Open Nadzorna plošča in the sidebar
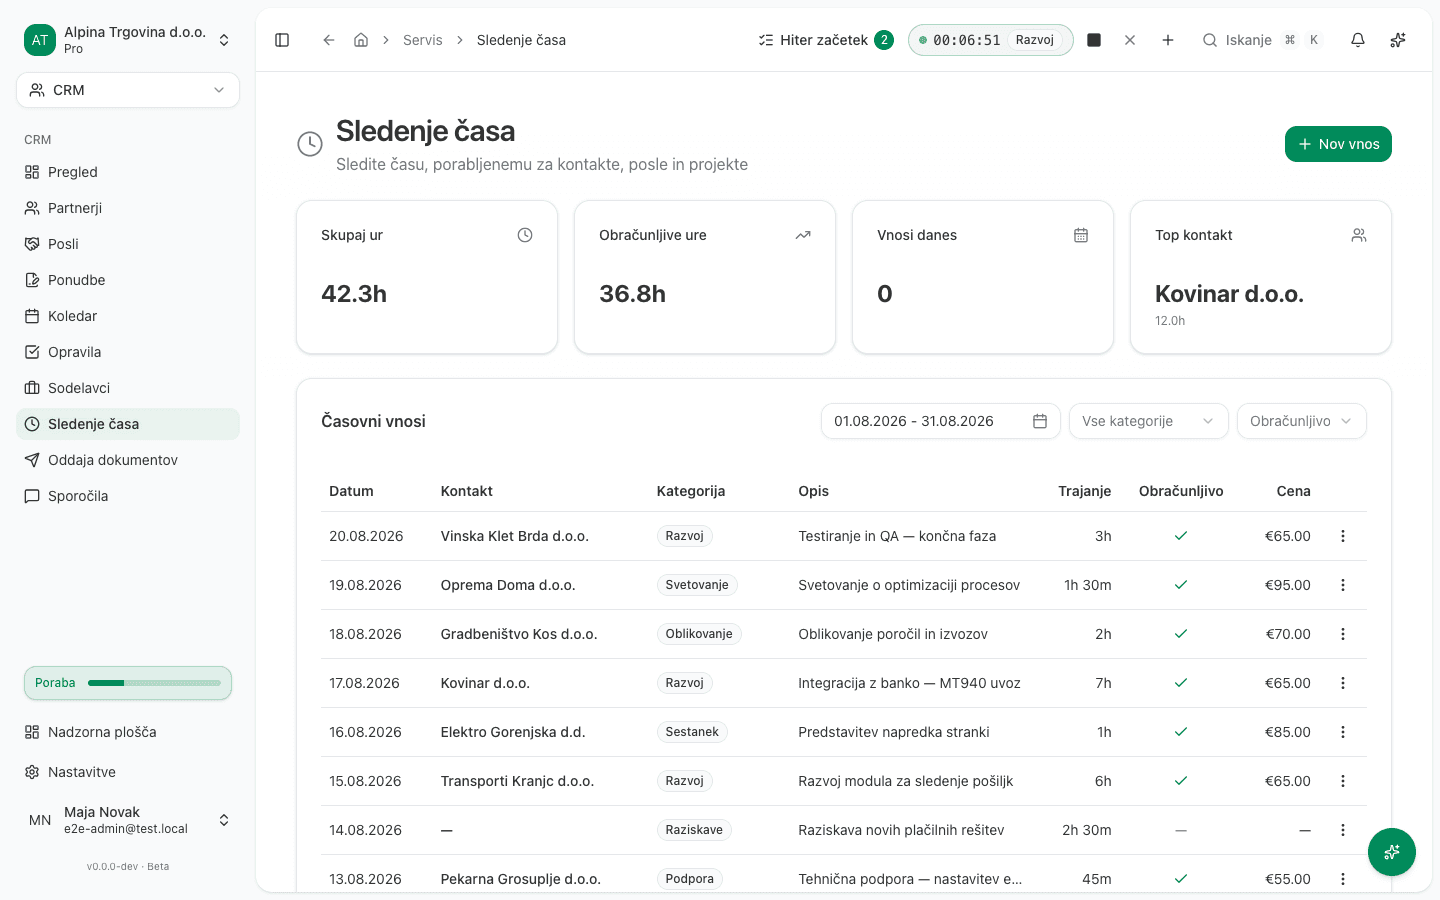Viewport: 1440px width, 900px height. [128, 732]
